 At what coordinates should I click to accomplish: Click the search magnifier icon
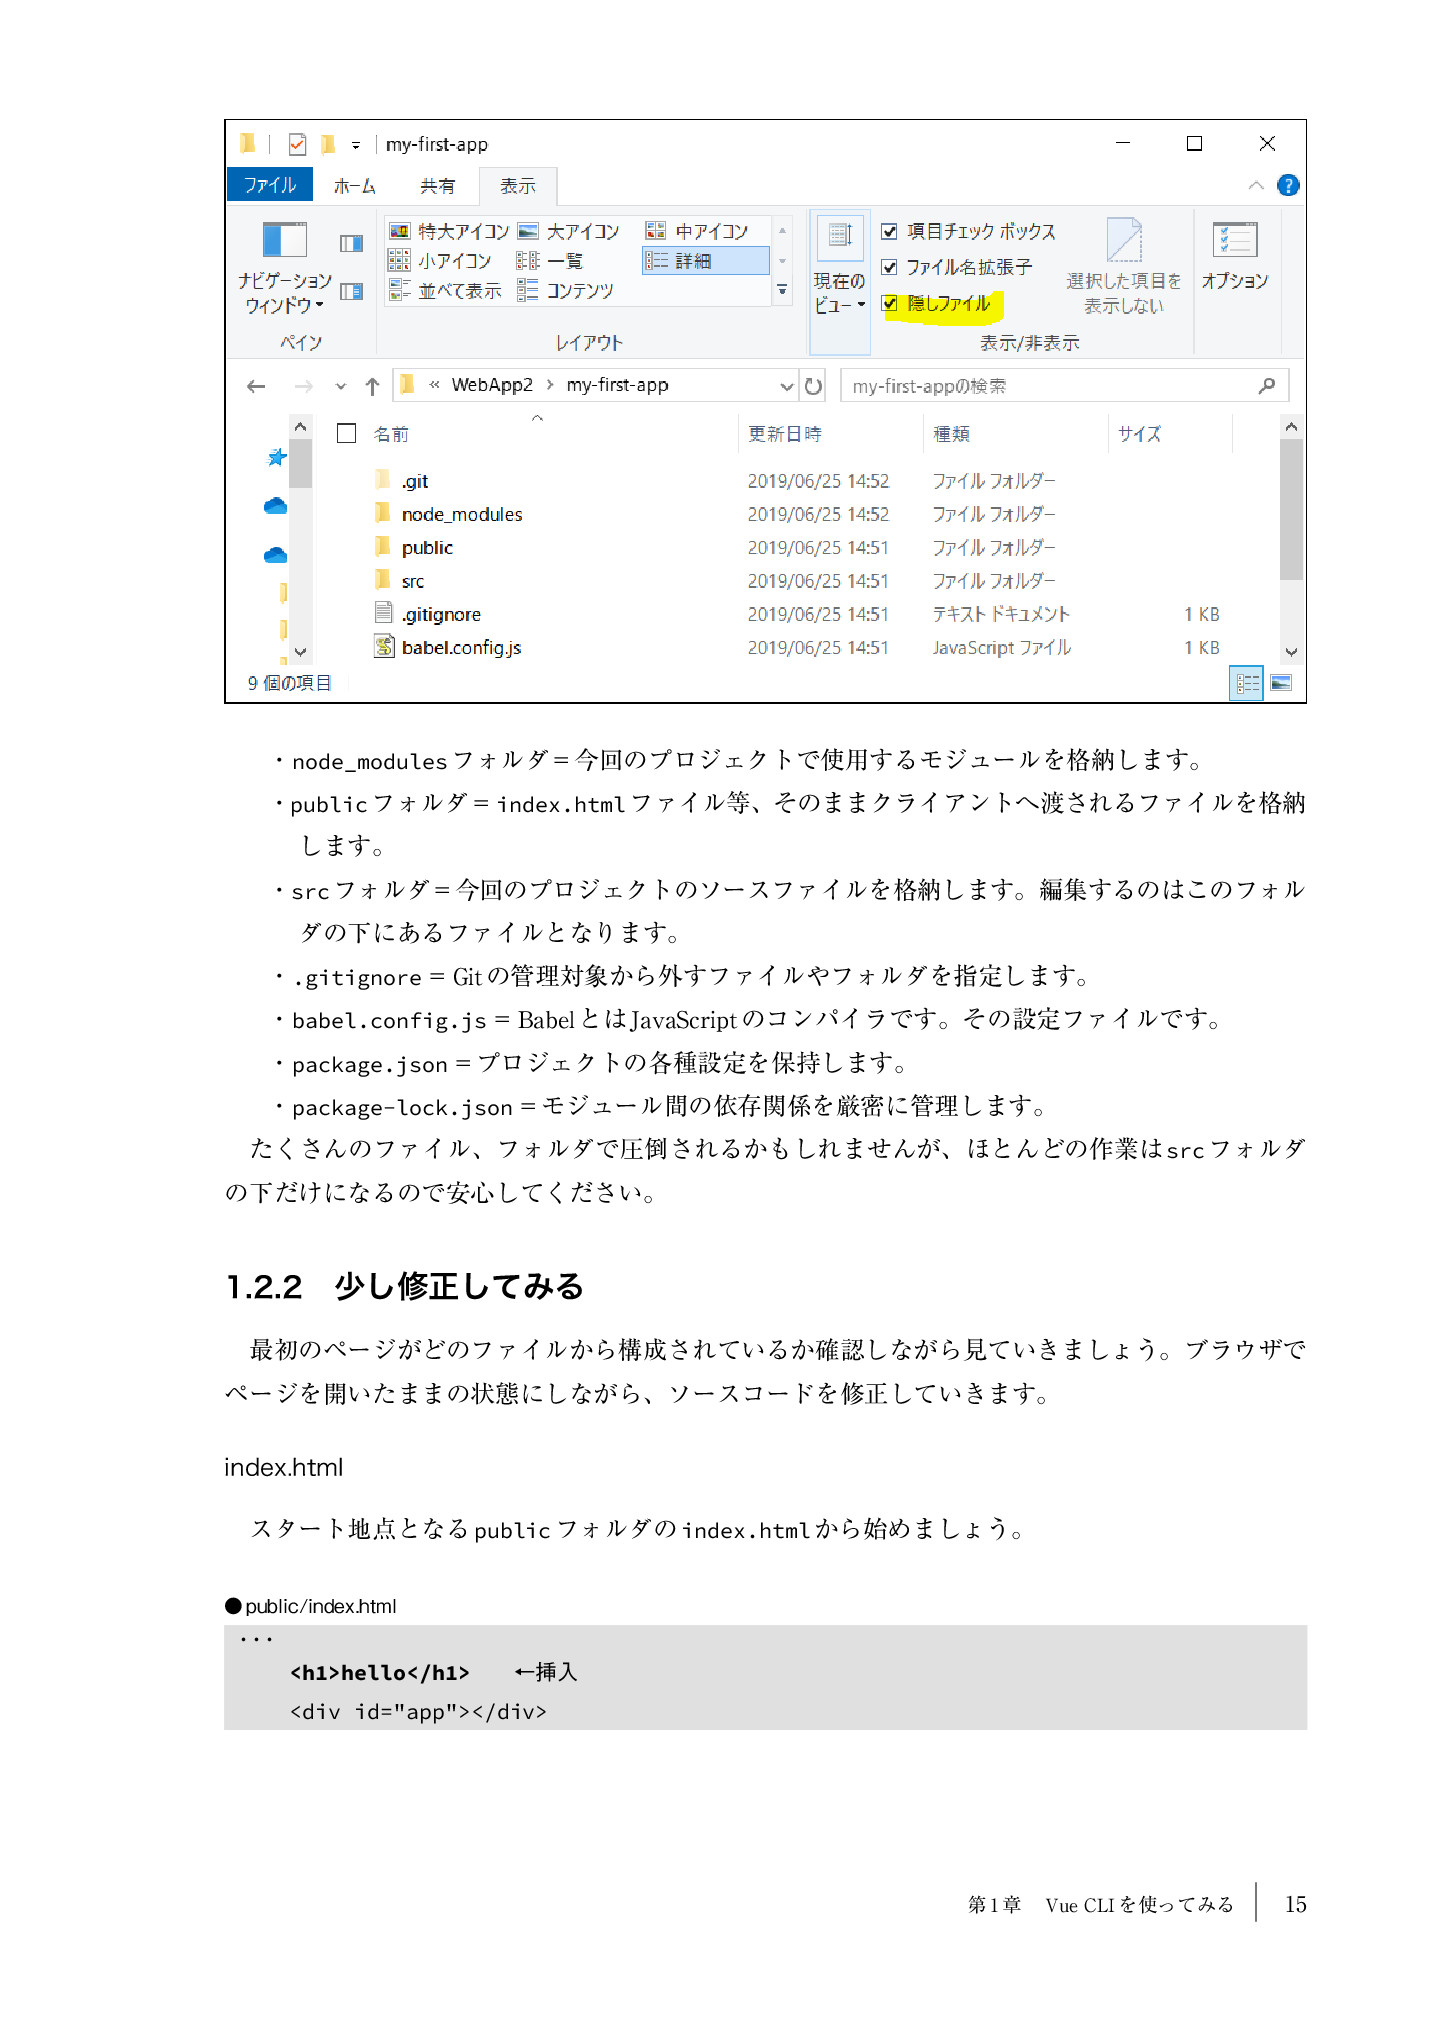coord(1266,386)
